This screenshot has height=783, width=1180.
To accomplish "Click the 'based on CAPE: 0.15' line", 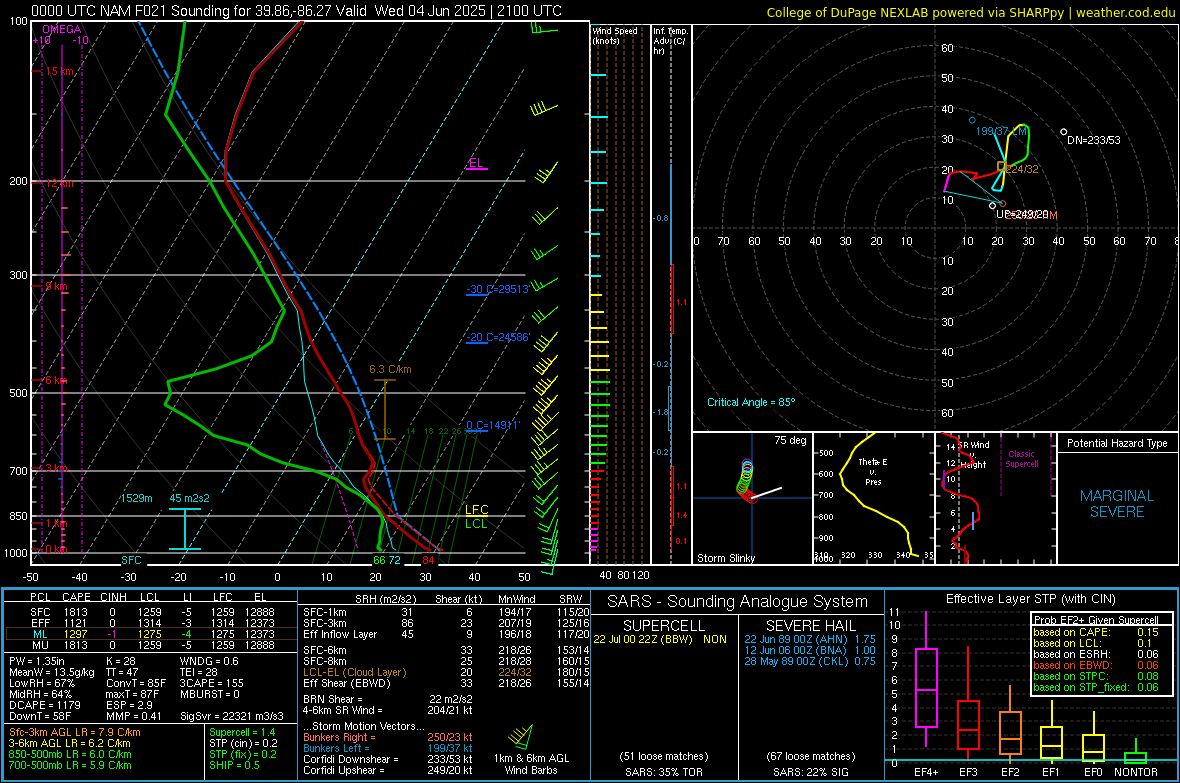I will click(x=1096, y=632).
